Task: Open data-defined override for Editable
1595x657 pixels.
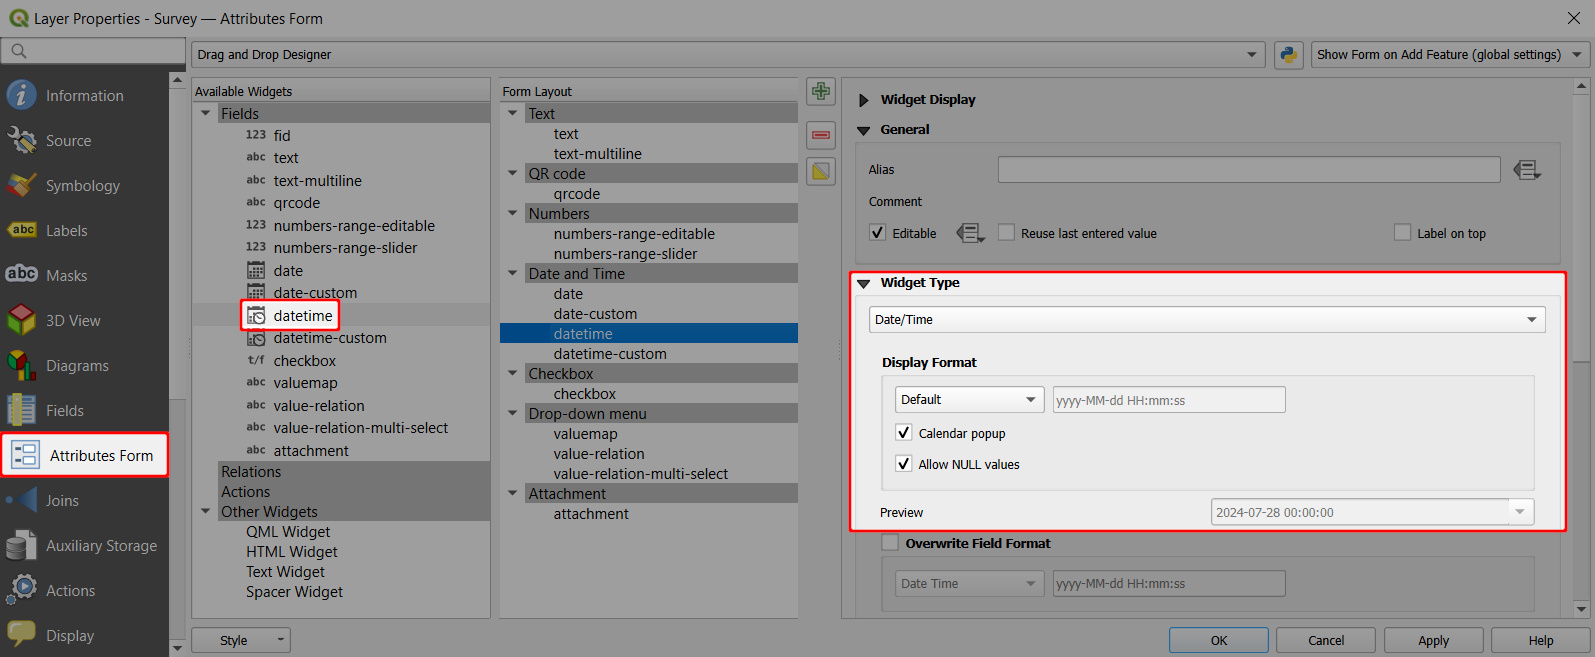Action: (x=970, y=233)
